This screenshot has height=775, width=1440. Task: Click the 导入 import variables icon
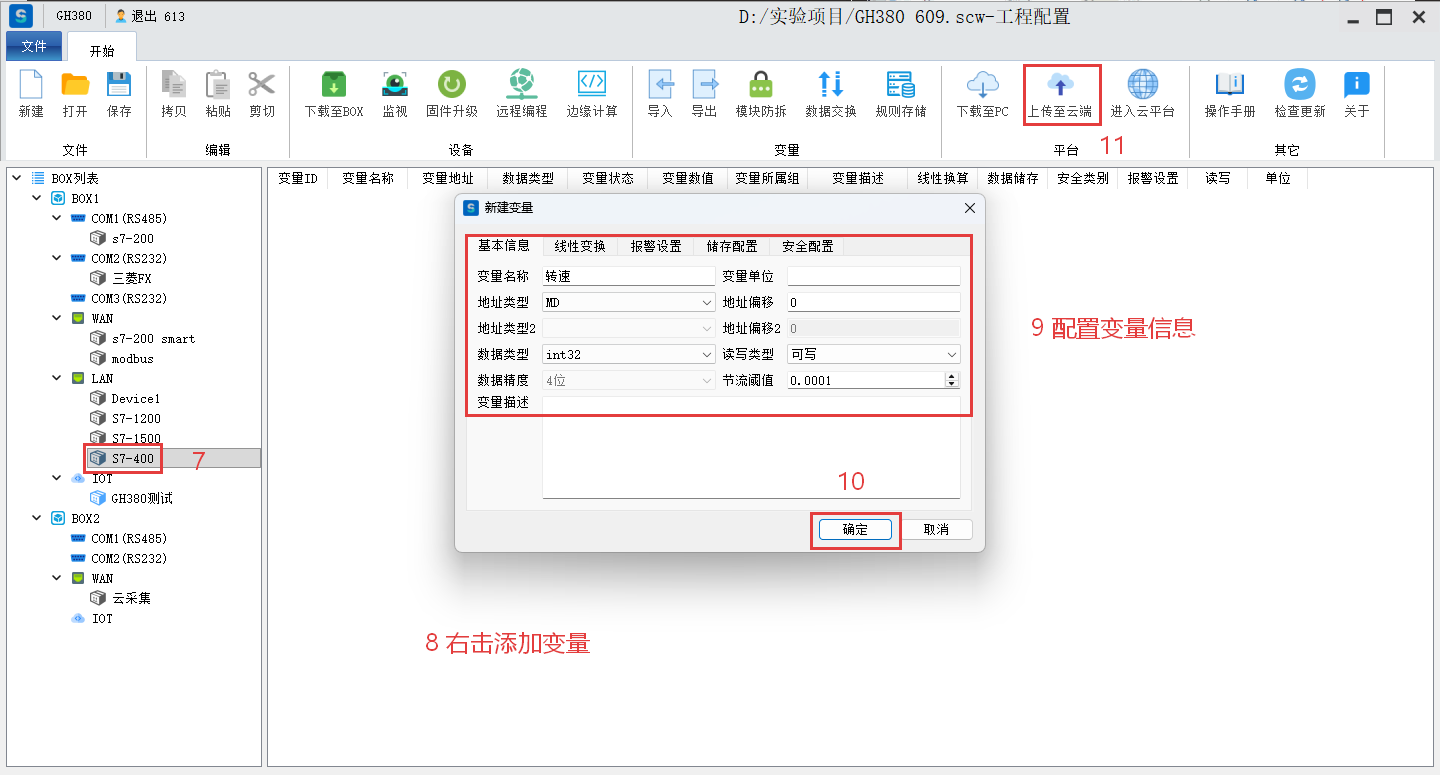[660, 85]
